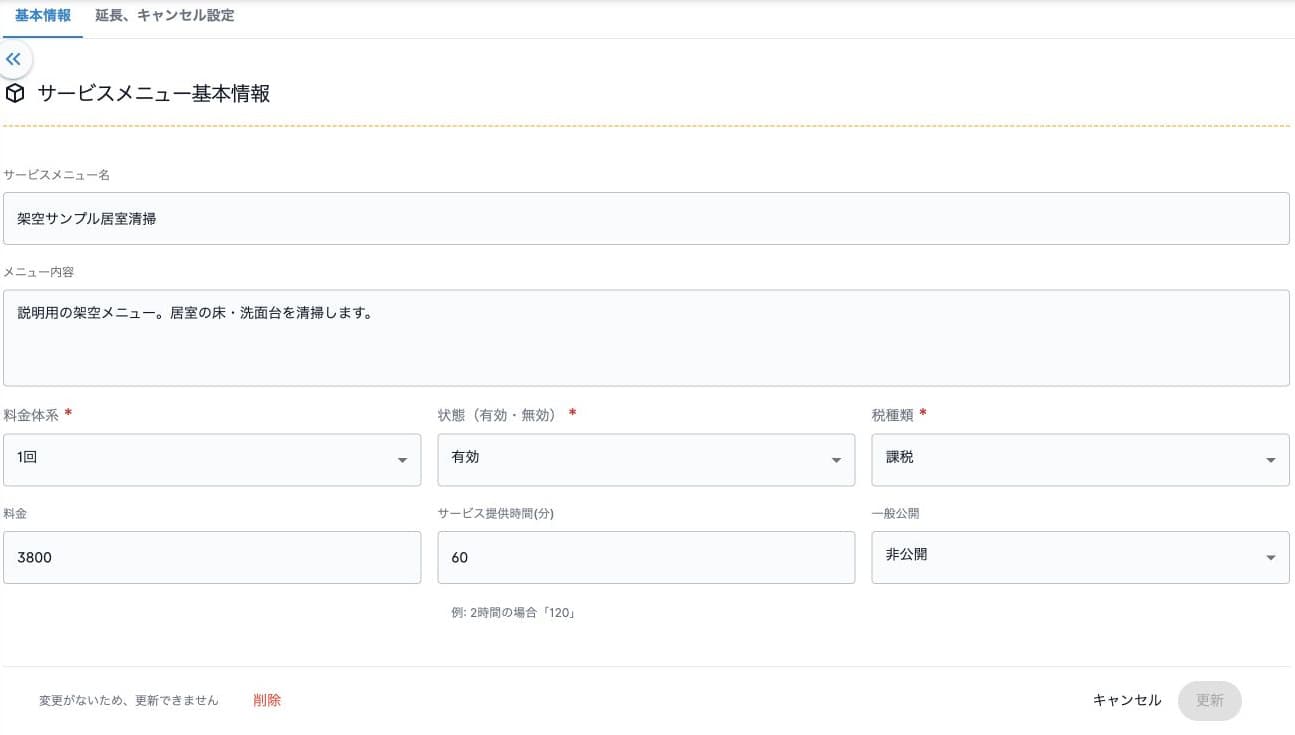
Task: Click the red 削除 link
Action: point(267,700)
